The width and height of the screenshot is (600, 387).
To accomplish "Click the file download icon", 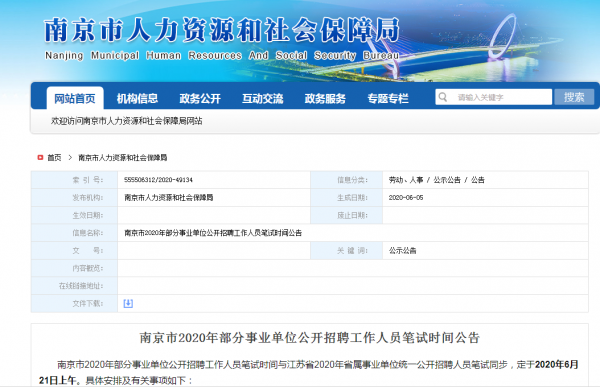I will (x=128, y=304).
